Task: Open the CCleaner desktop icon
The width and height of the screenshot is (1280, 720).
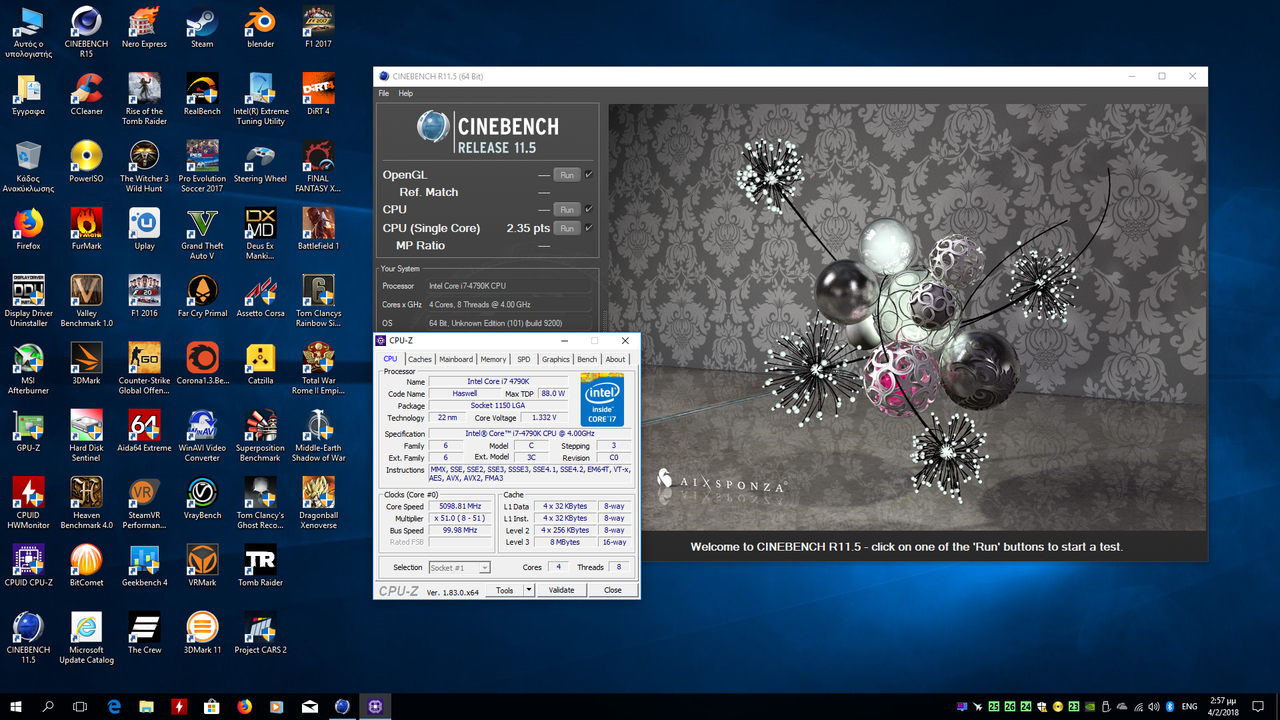Action: point(86,94)
